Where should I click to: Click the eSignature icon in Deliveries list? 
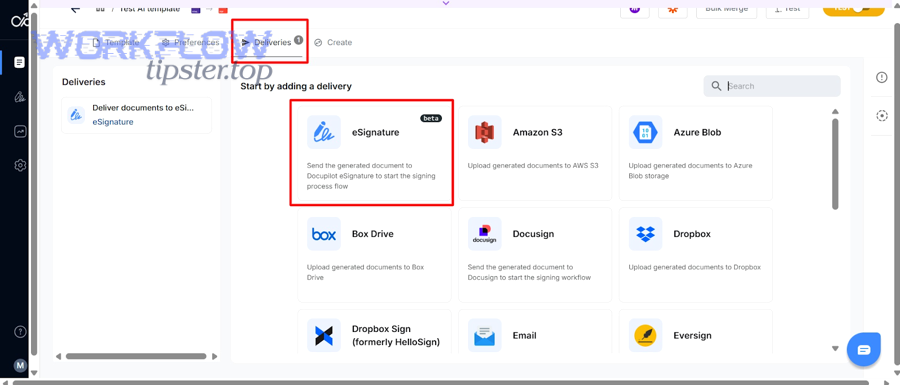76,115
